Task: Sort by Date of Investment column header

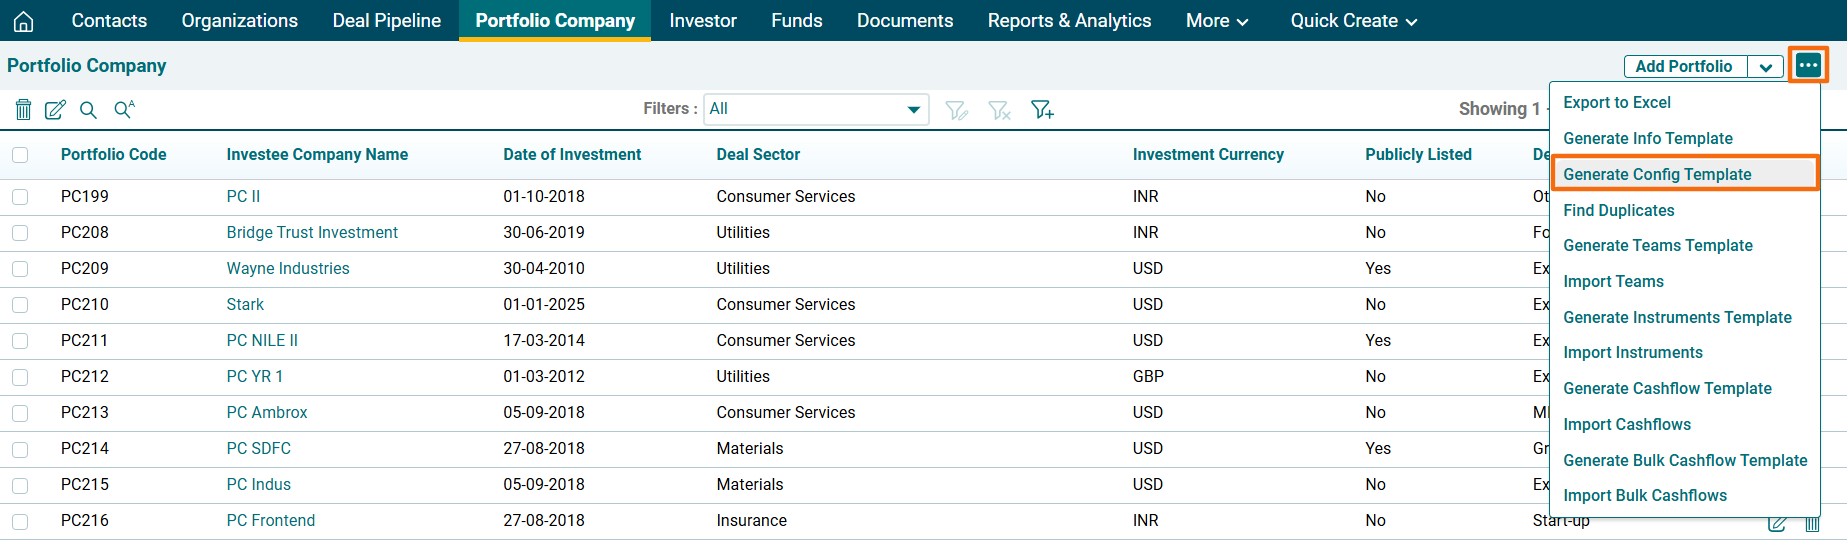Action: (572, 155)
